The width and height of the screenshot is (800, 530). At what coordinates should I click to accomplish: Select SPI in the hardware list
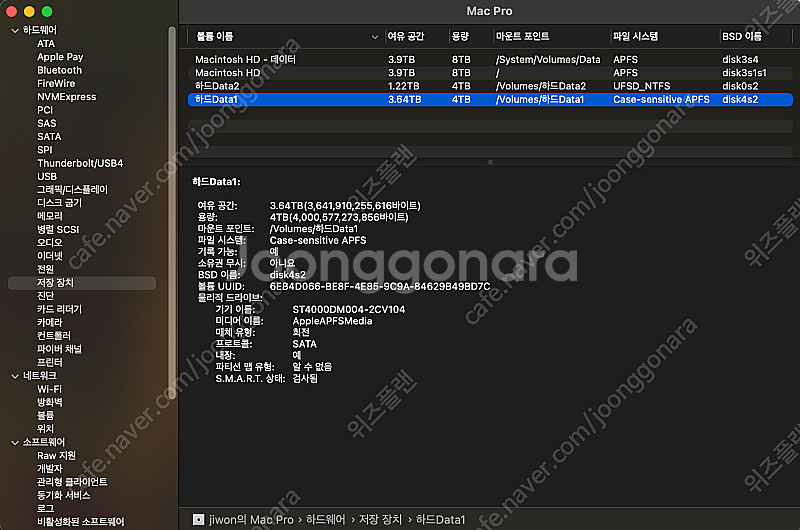44,150
